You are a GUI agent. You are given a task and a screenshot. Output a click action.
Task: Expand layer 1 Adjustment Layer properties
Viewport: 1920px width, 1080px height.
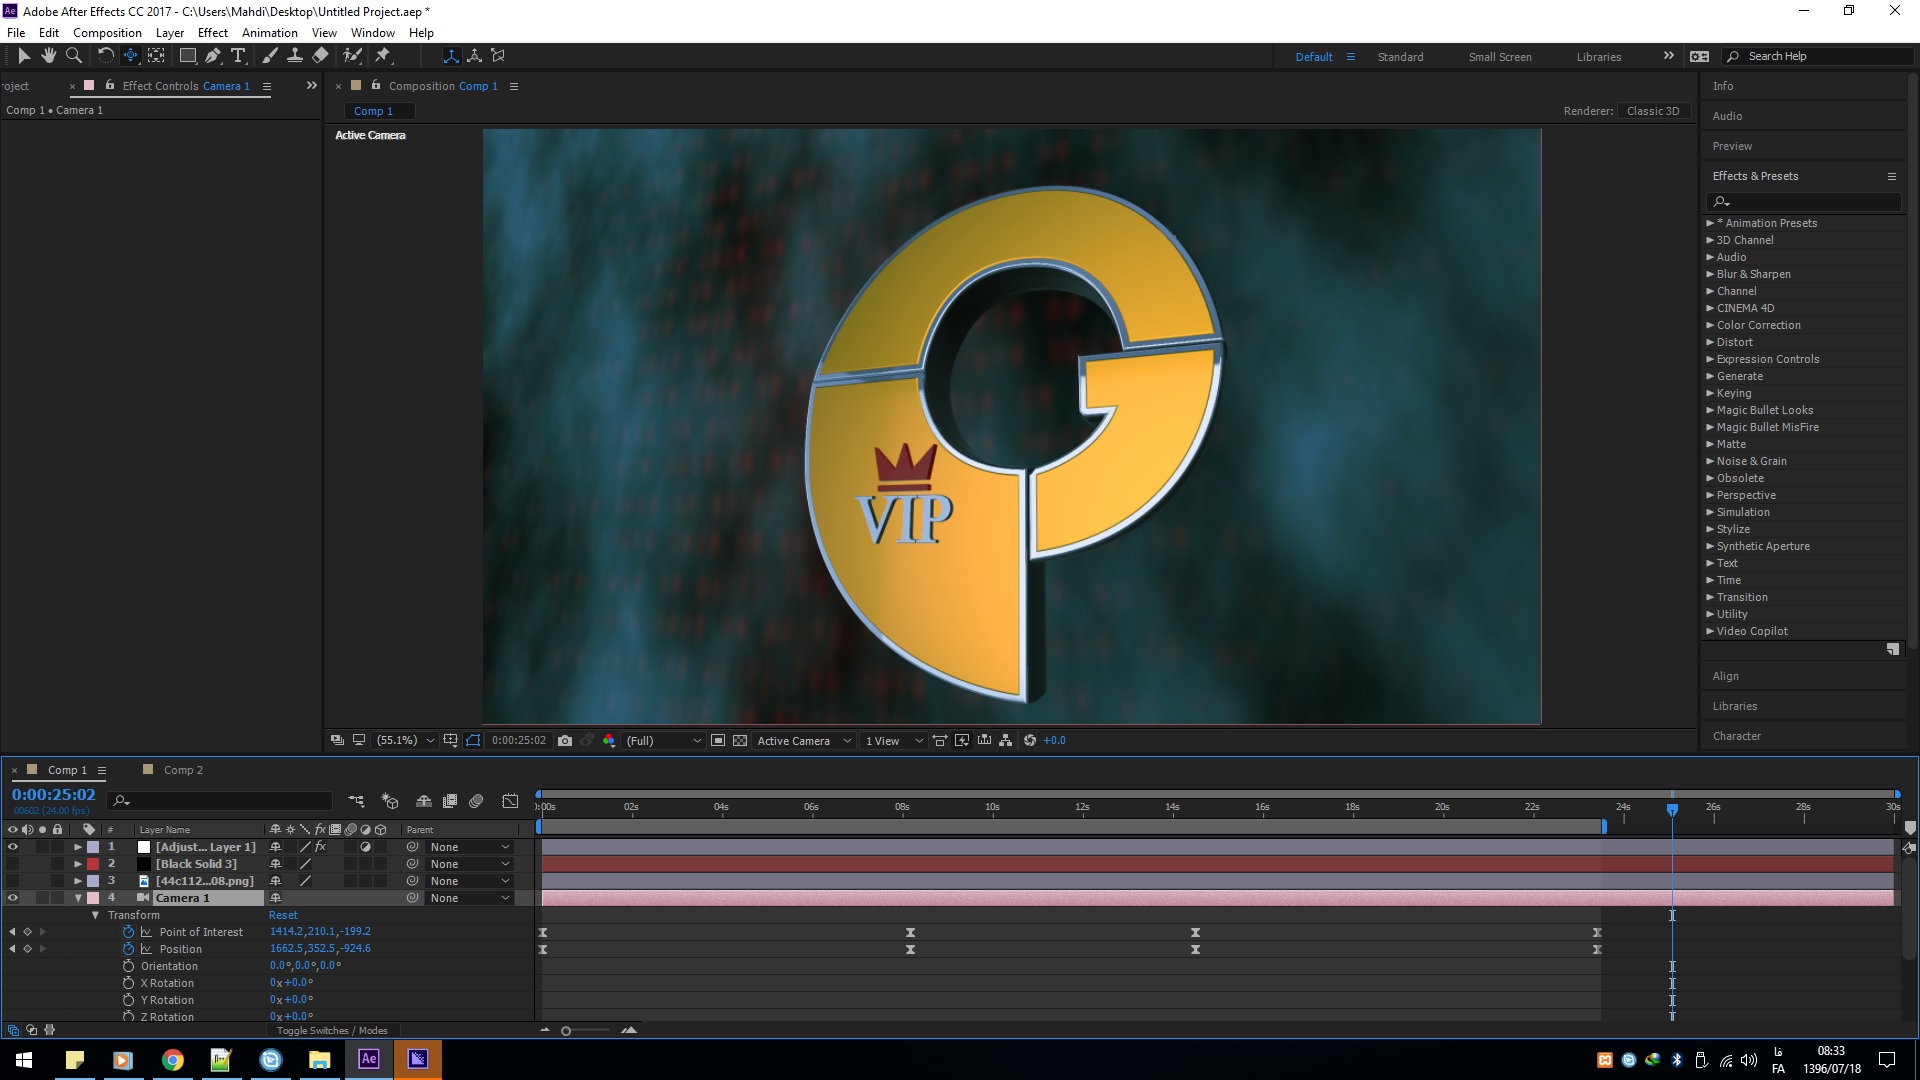pyautogui.click(x=78, y=847)
